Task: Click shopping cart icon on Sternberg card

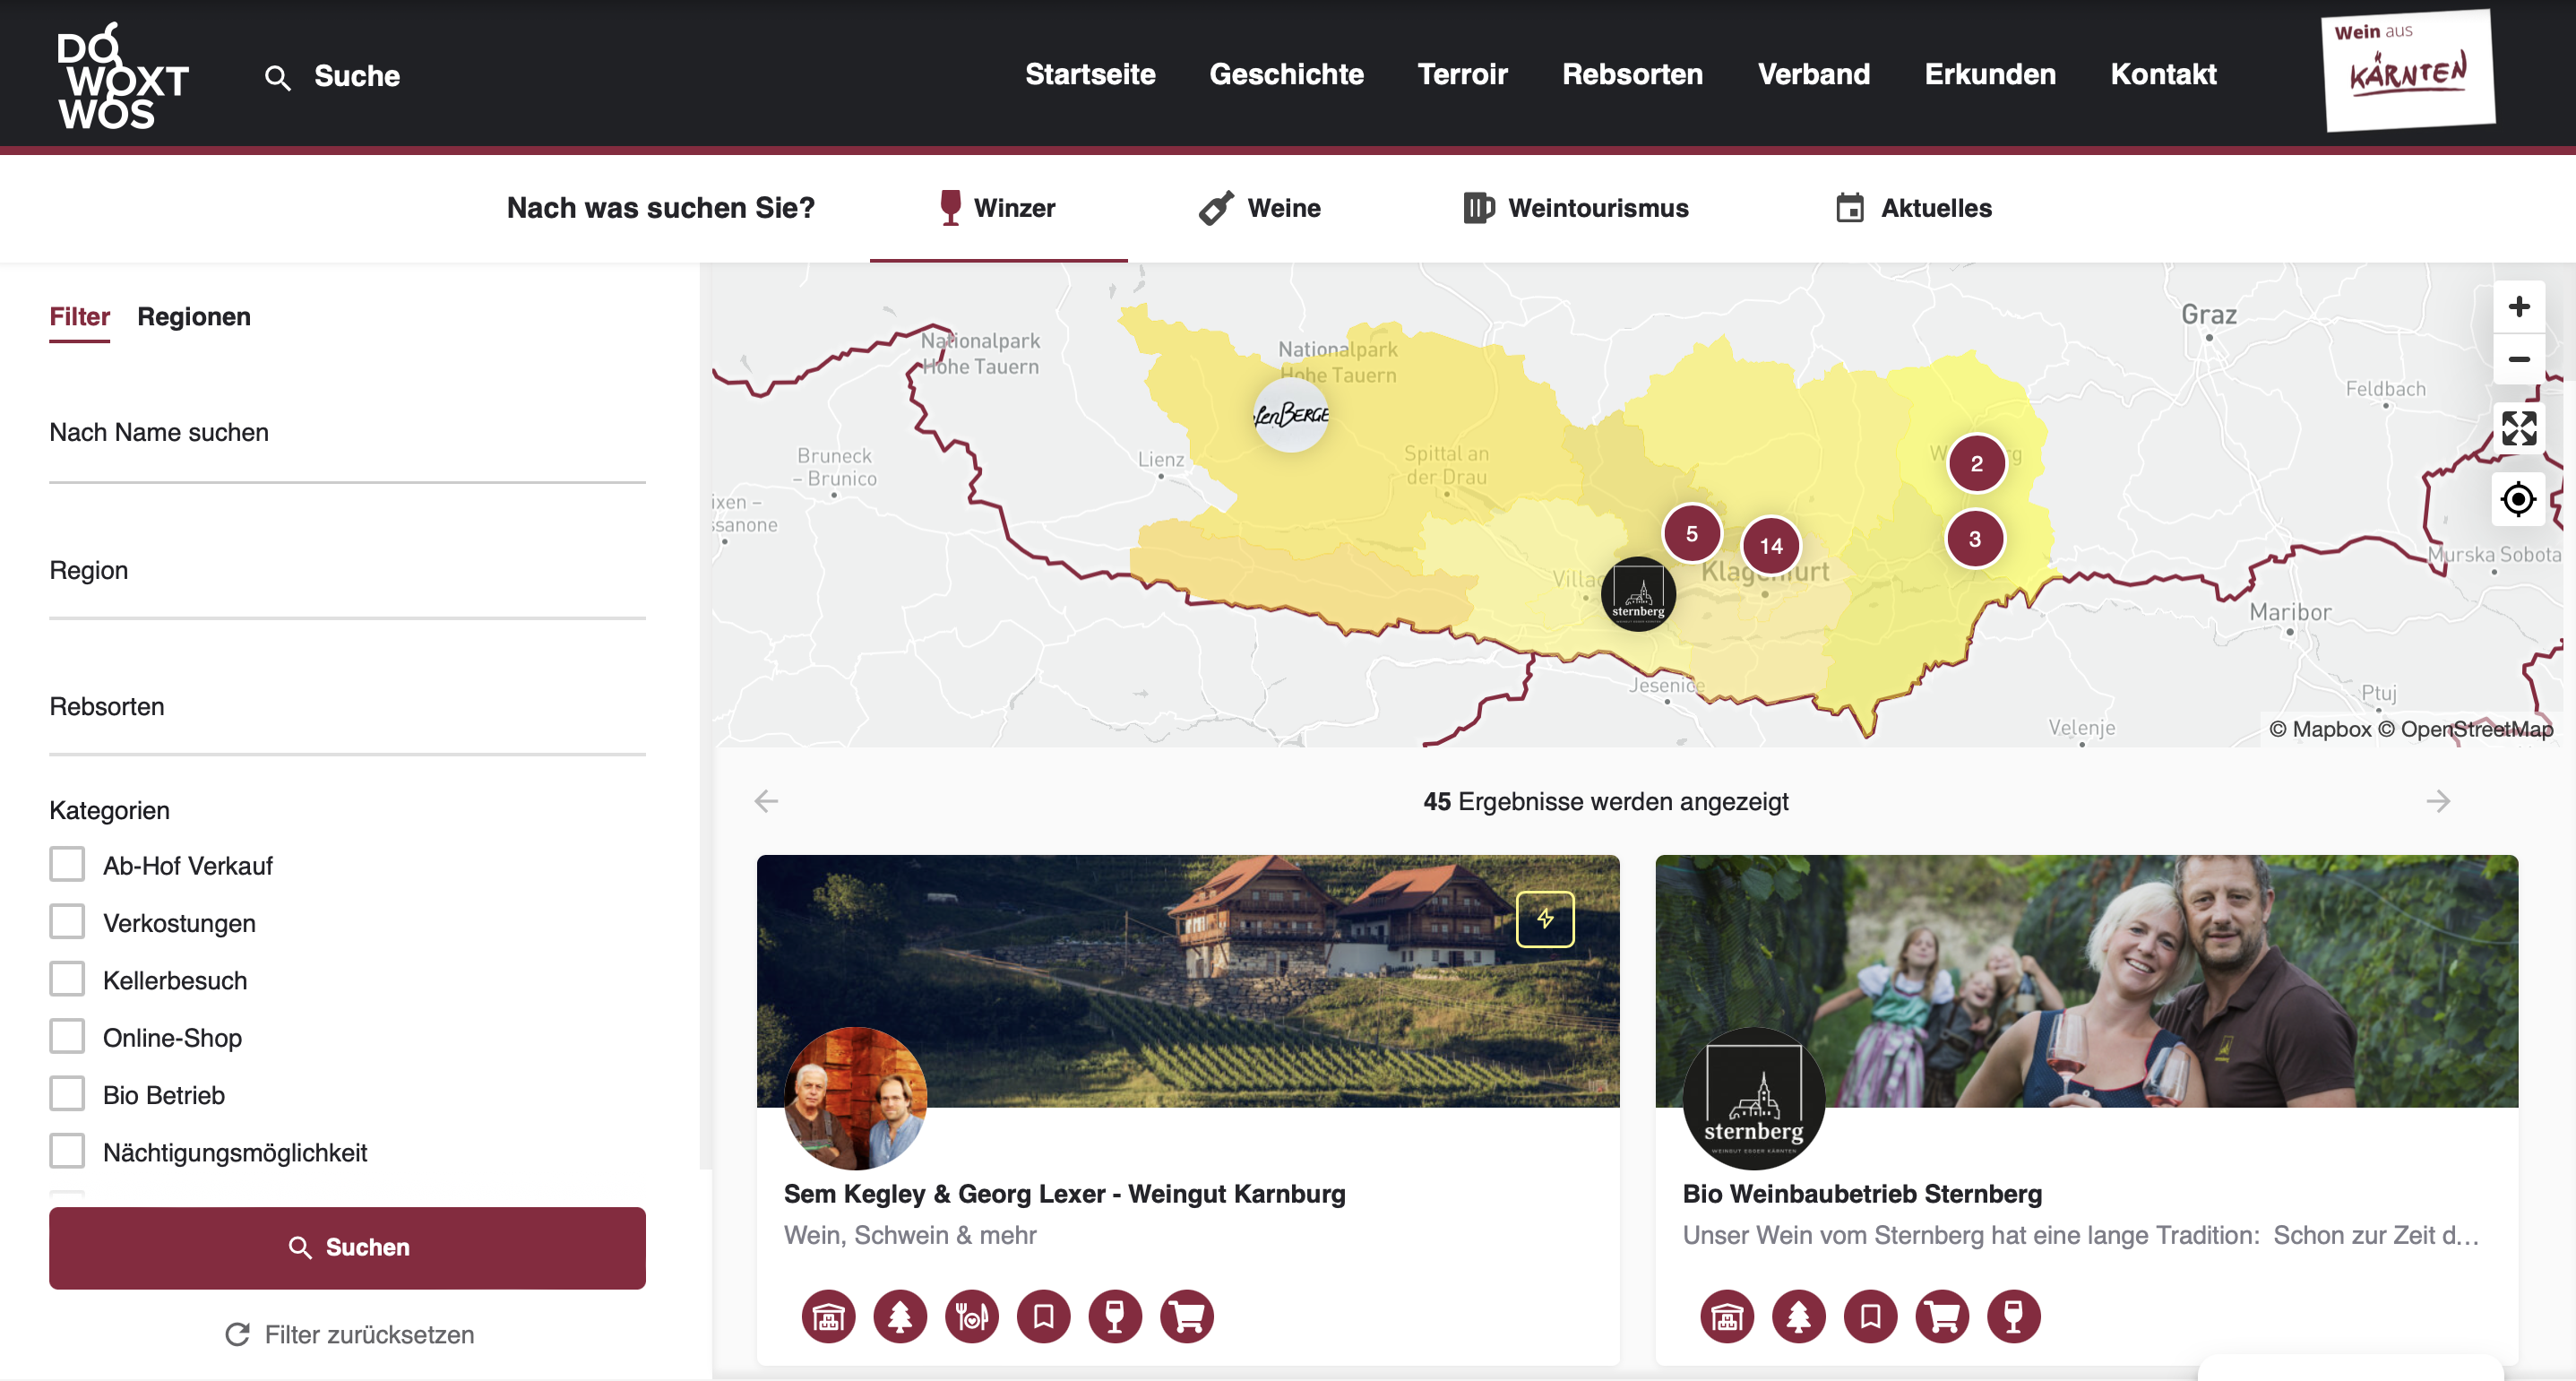Action: (1942, 1316)
